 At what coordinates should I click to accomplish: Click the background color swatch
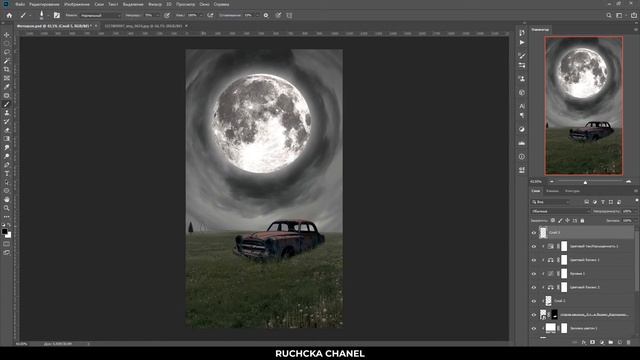pyautogui.click(x=9, y=235)
